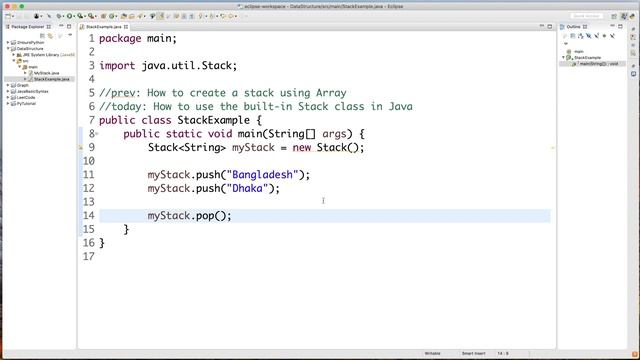Viewport: 640px width, 360px height.
Task: Click the New Java Package toolbar icon
Action: click(104, 16)
